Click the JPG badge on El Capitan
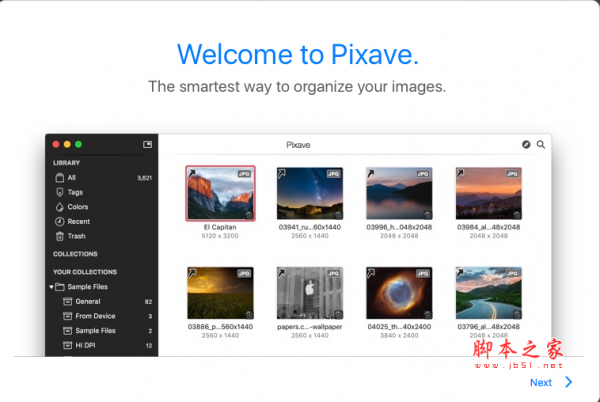Screen dimensions: 600x402 (x=244, y=174)
